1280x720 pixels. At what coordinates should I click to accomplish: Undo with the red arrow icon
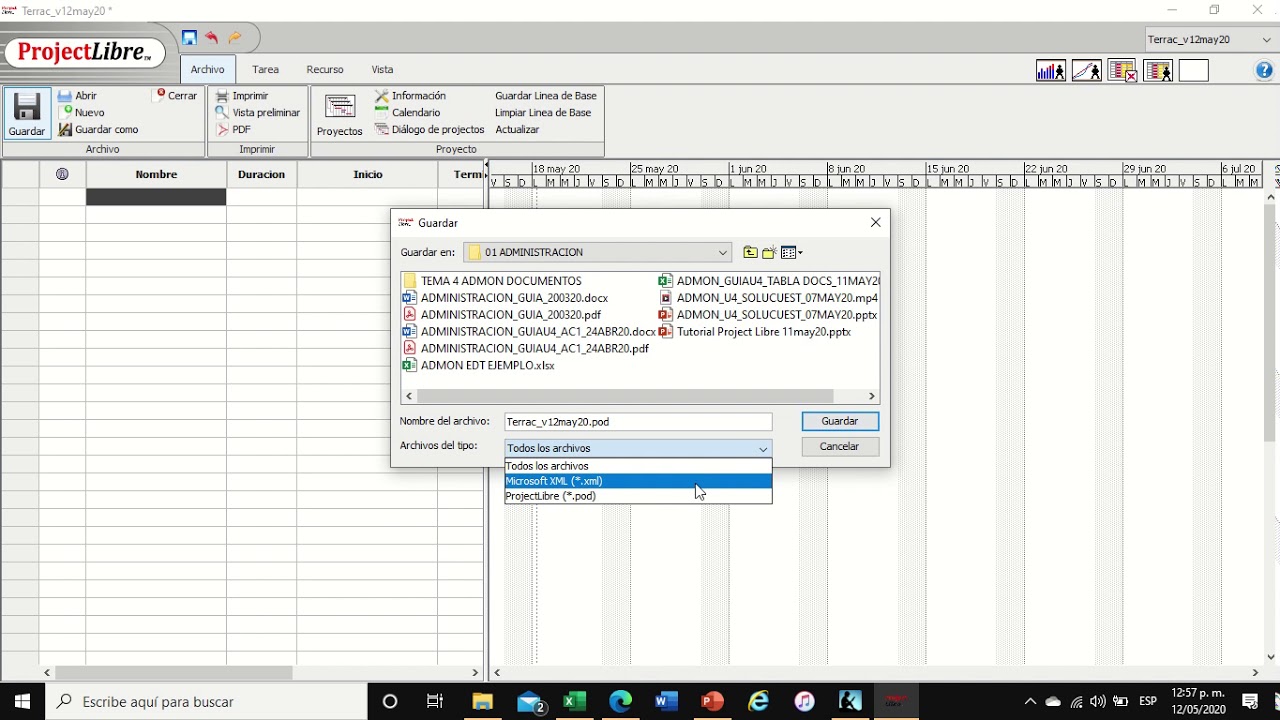pyautogui.click(x=212, y=38)
